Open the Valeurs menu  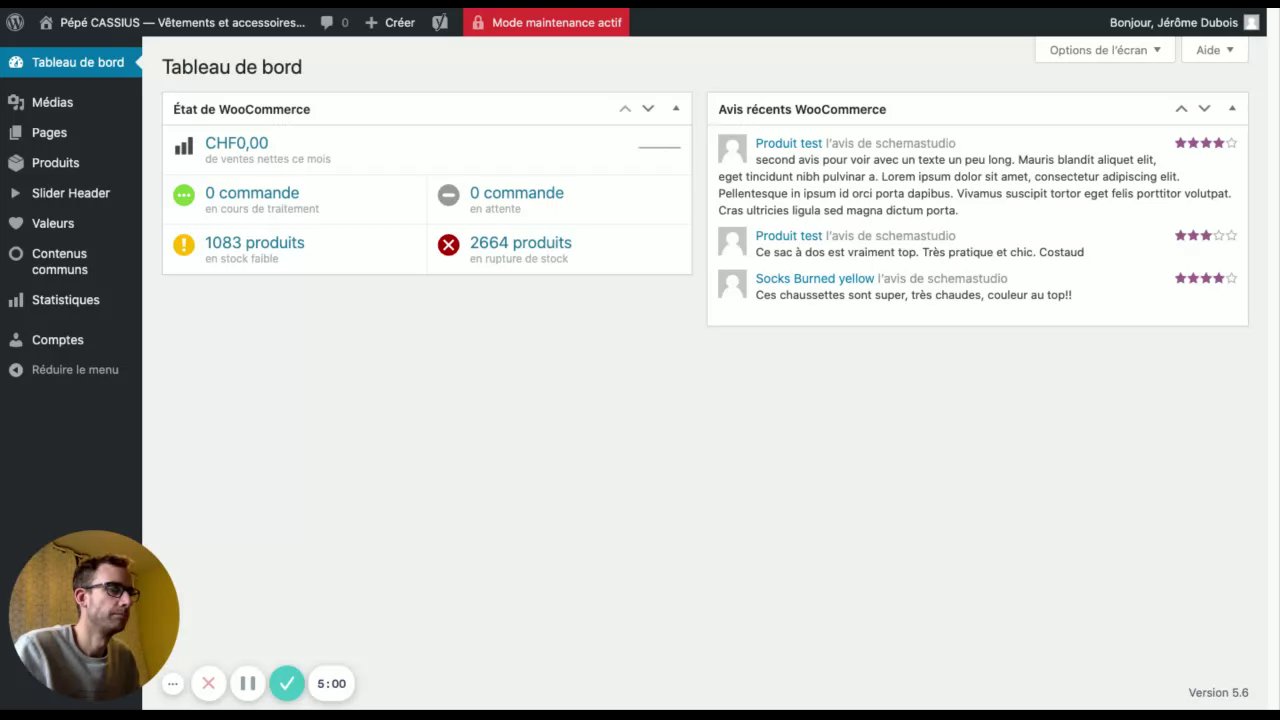[71, 223]
